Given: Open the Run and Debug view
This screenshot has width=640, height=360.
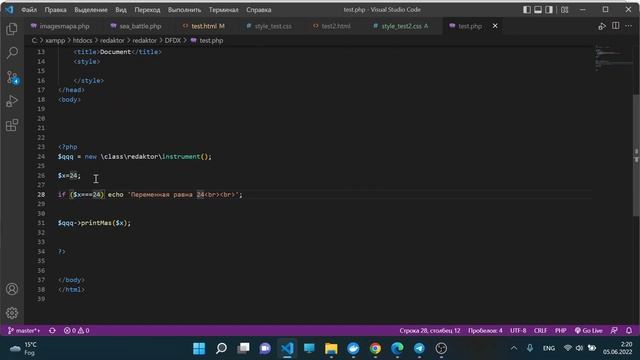Looking at the screenshot, I should (12, 101).
